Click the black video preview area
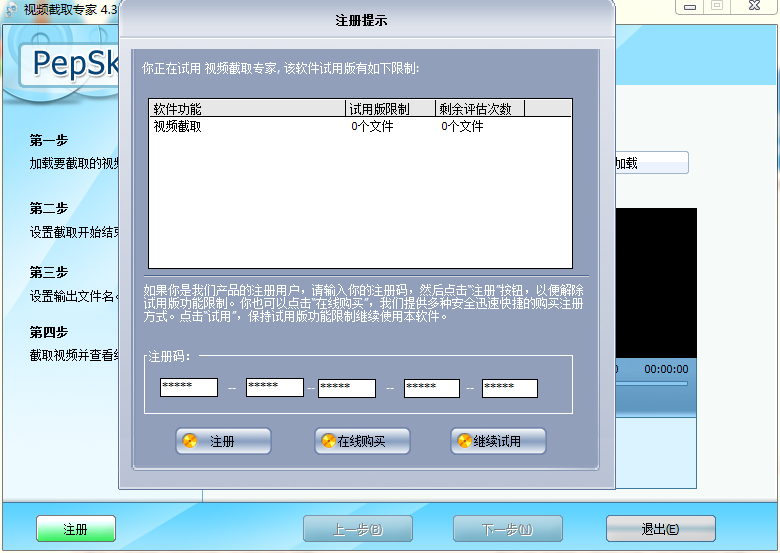The width and height of the screenshot is (780, 553). click(656, 282)
